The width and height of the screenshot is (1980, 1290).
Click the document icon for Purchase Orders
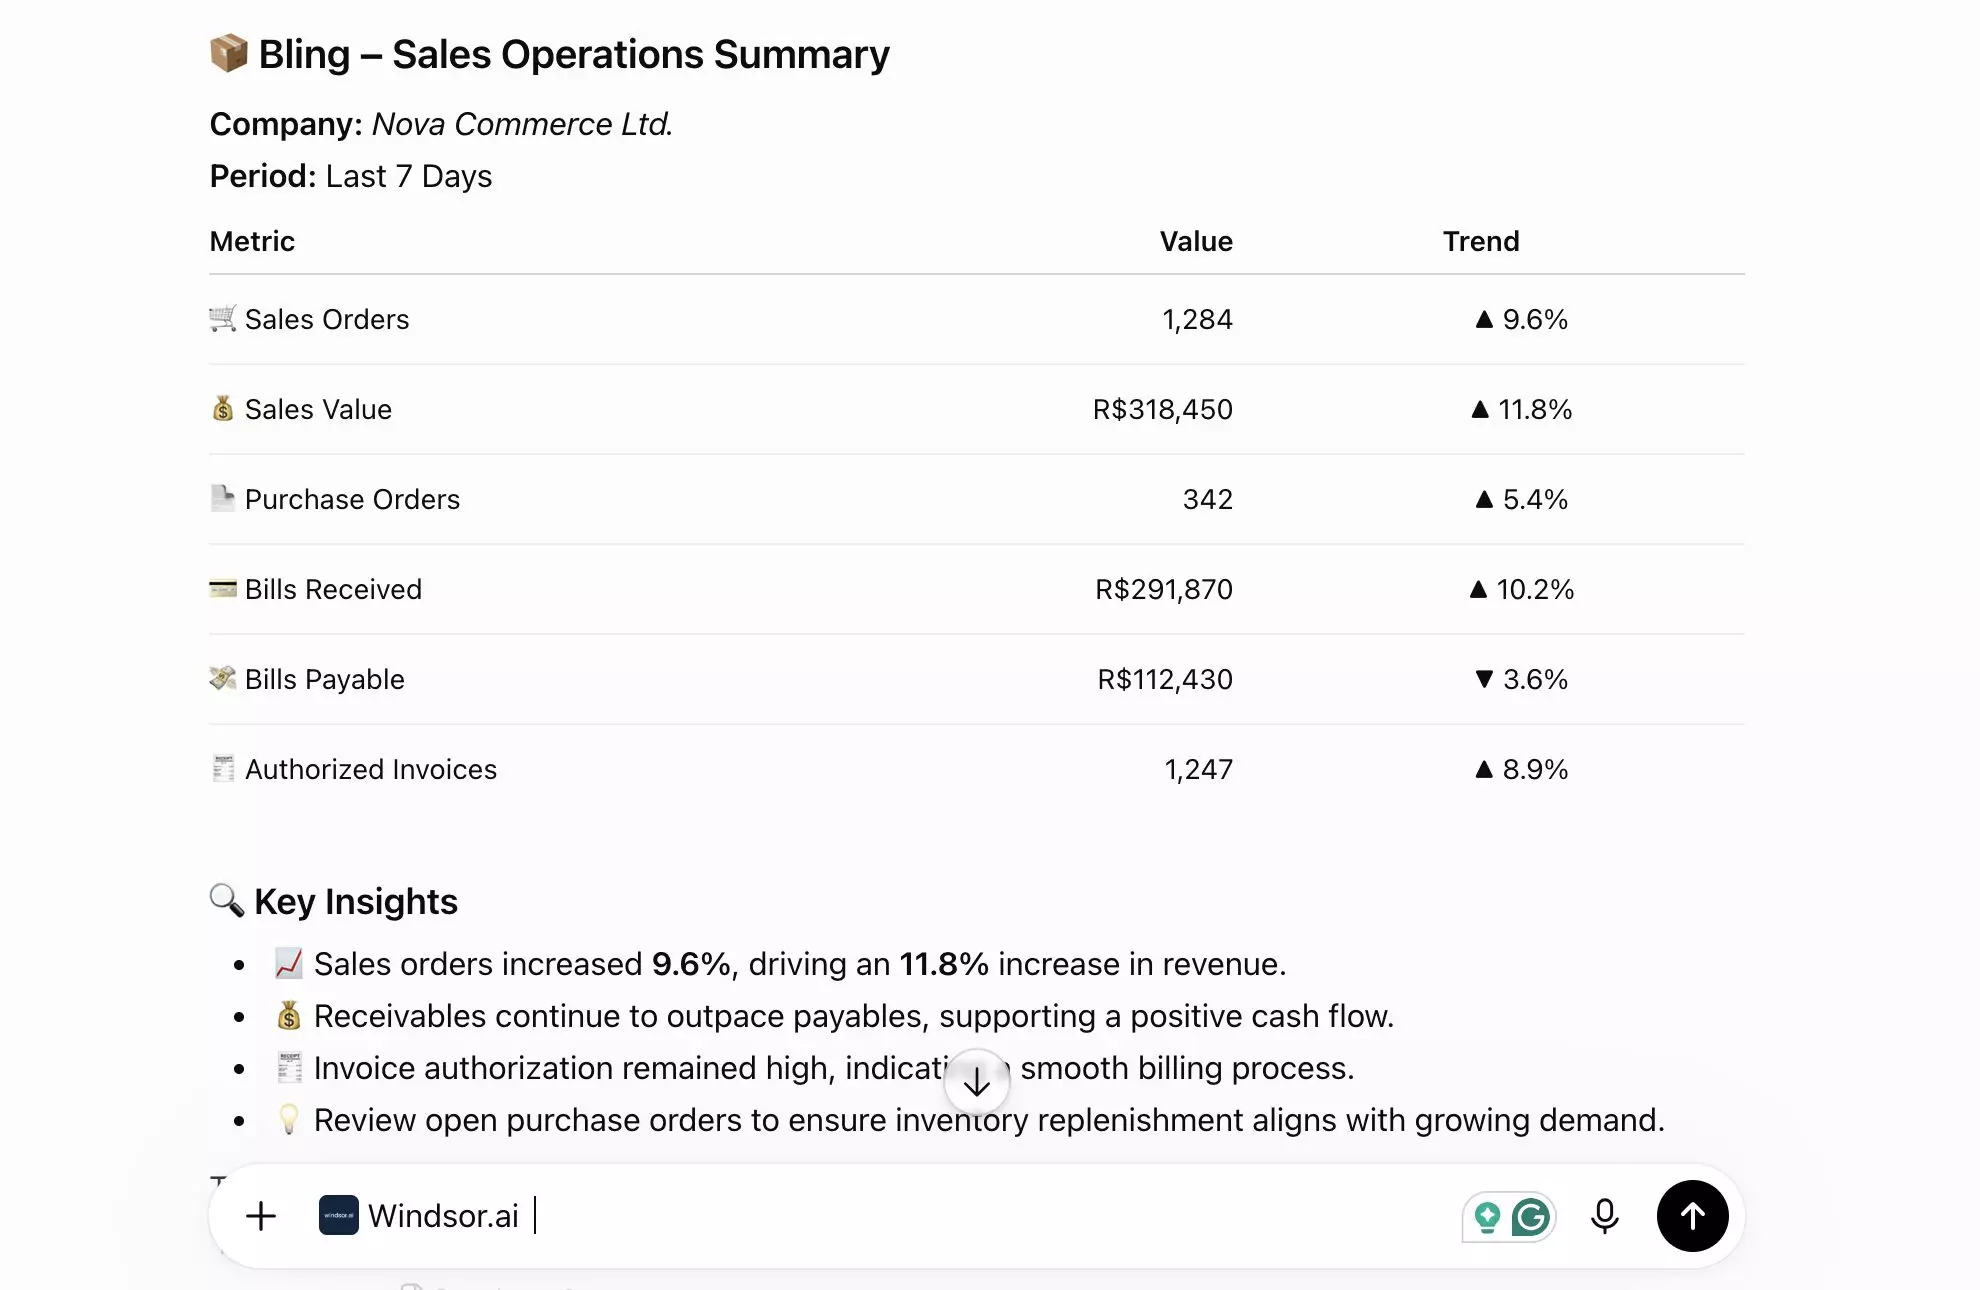223,498
